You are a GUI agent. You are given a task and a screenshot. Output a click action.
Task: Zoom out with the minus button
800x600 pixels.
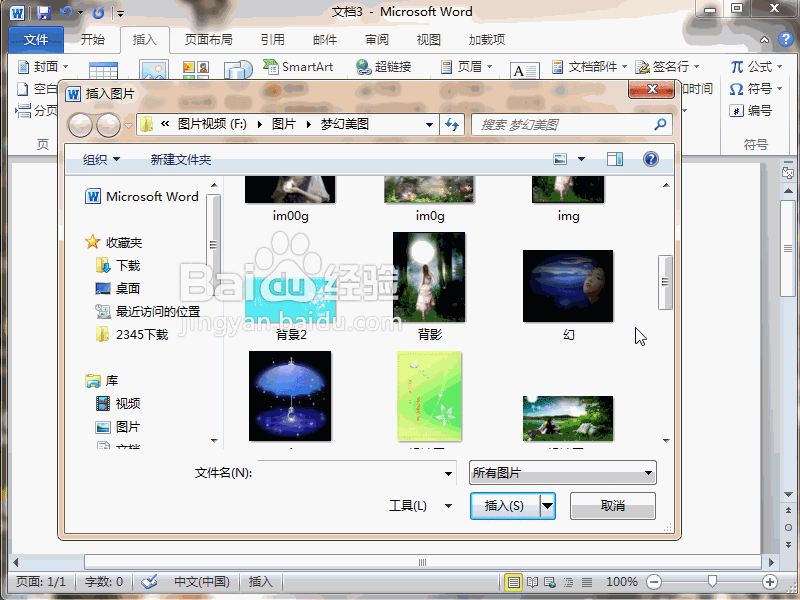(x=654, y=582)
